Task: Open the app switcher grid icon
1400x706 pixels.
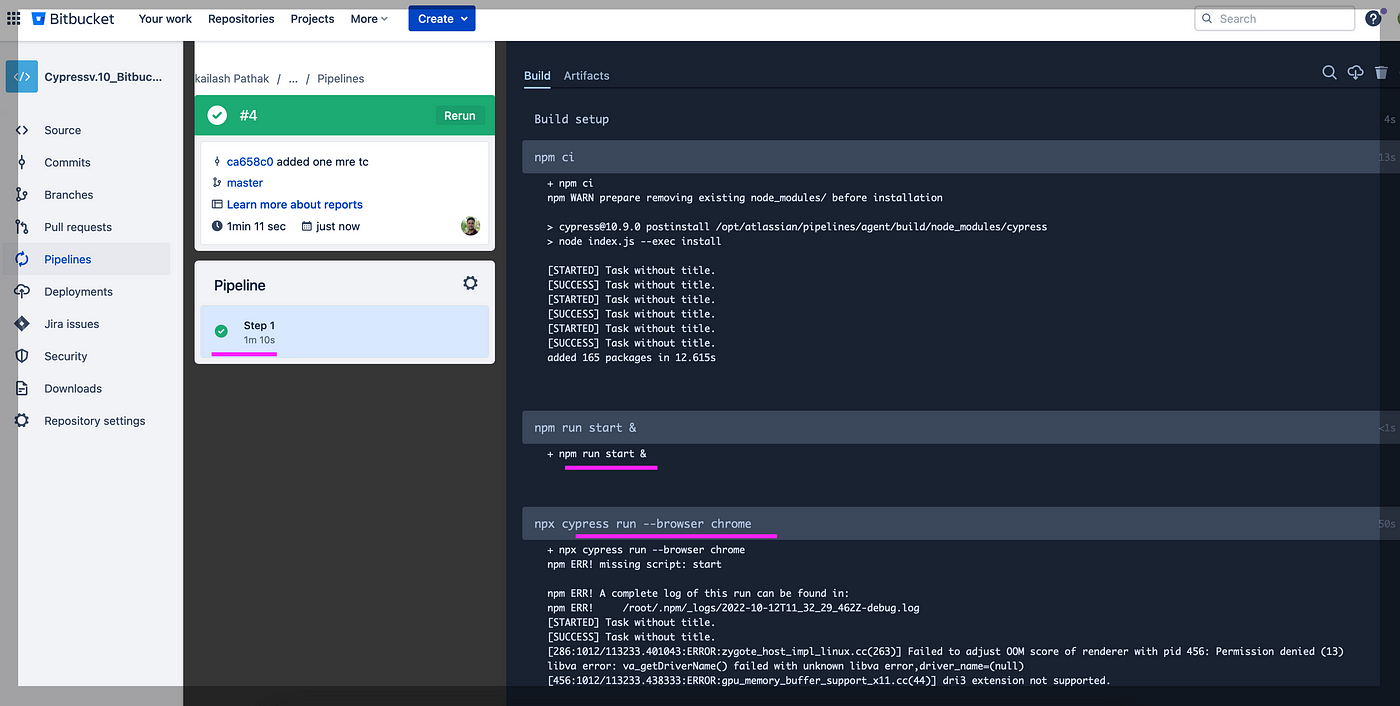Action: point(13,18)
